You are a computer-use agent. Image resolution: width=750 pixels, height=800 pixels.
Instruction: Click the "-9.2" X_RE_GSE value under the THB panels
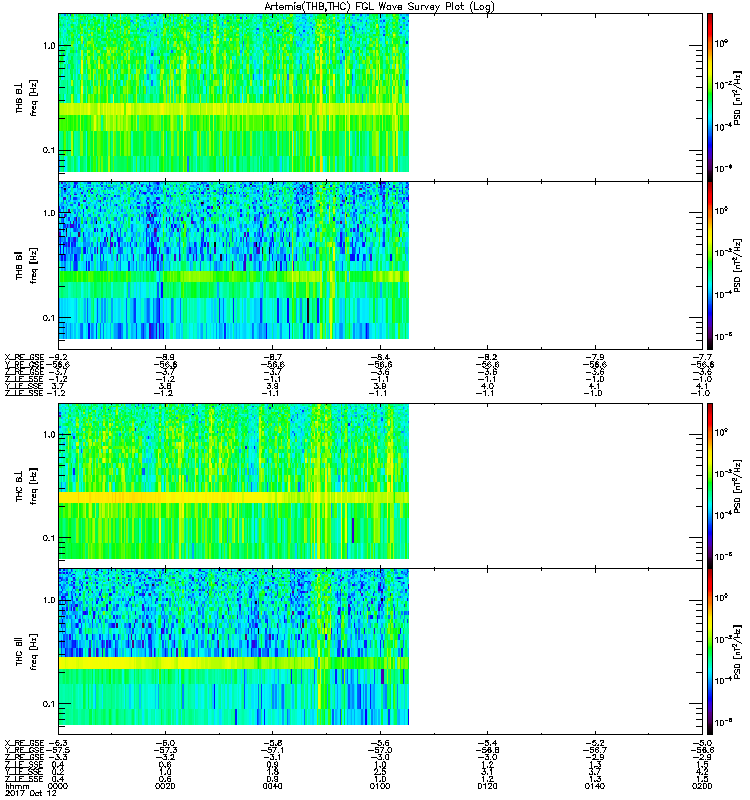[x=58, y=358]
